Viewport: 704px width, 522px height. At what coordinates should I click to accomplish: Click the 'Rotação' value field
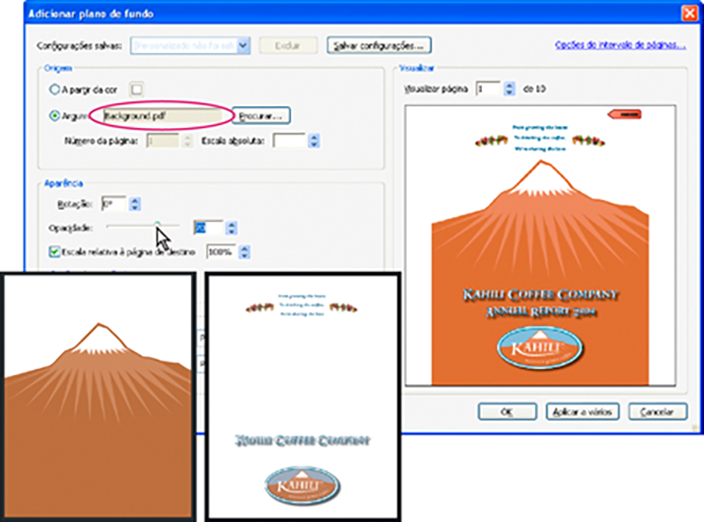point(114,204)
